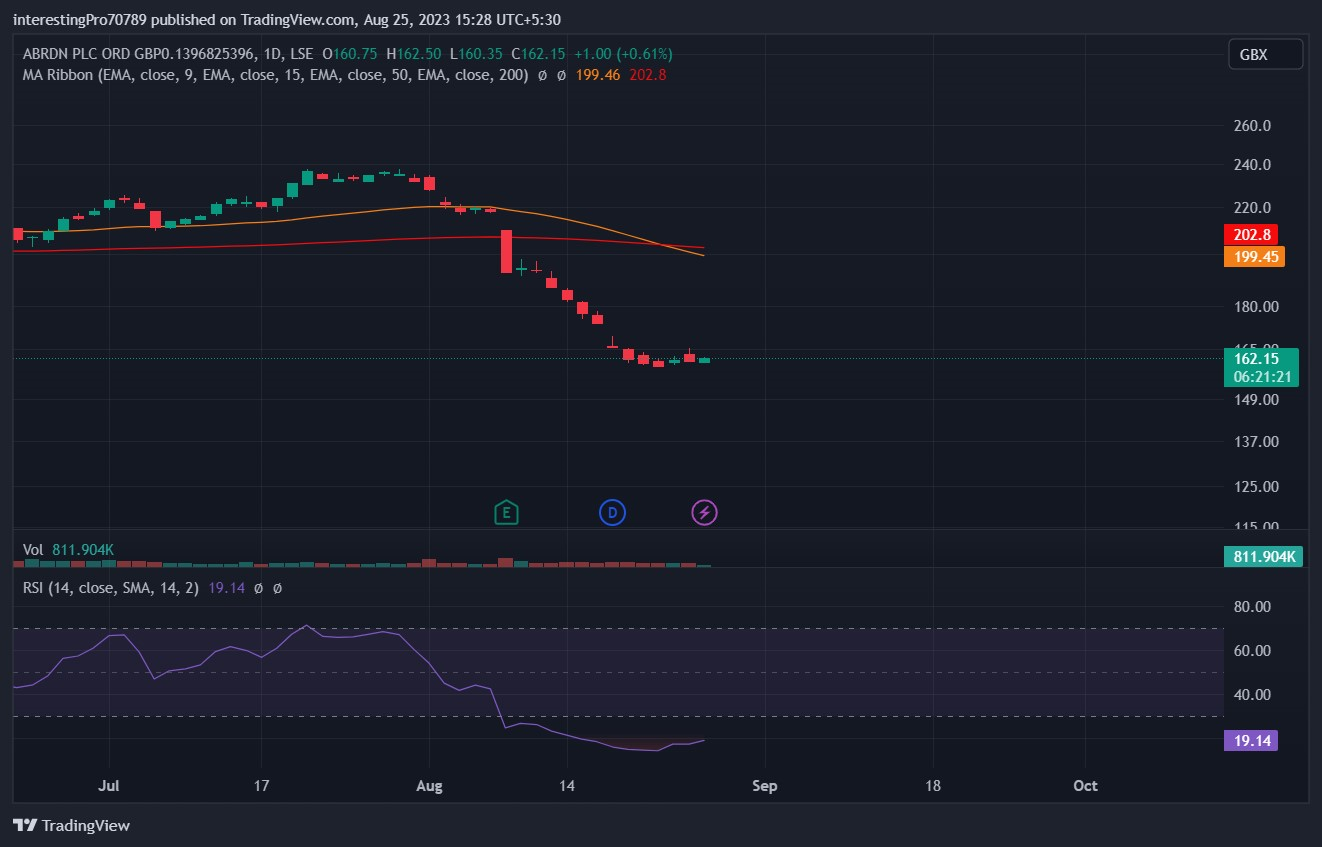Click the 220.0 price axis level
Image resolution: width=1322 pixels, height=847 pixels.
point(1253,208)
